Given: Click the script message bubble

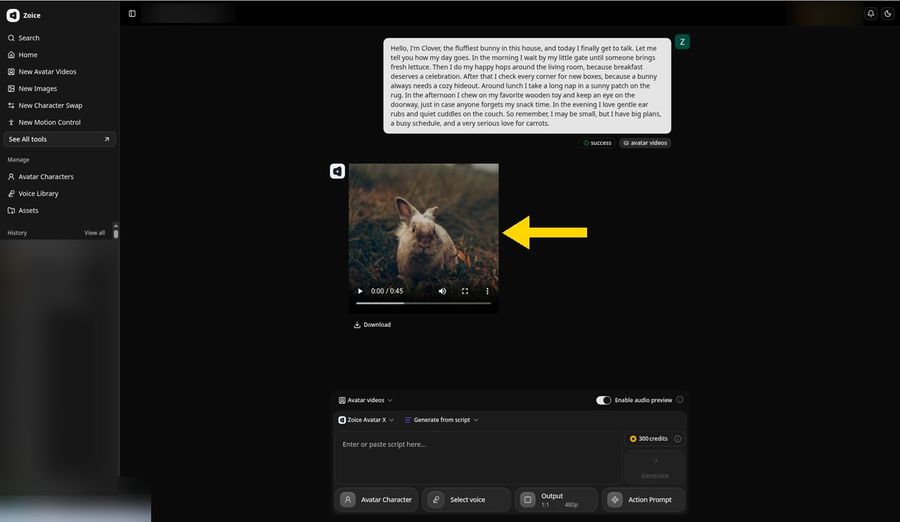Looking at the screenshot, I should tap(527, 86).
